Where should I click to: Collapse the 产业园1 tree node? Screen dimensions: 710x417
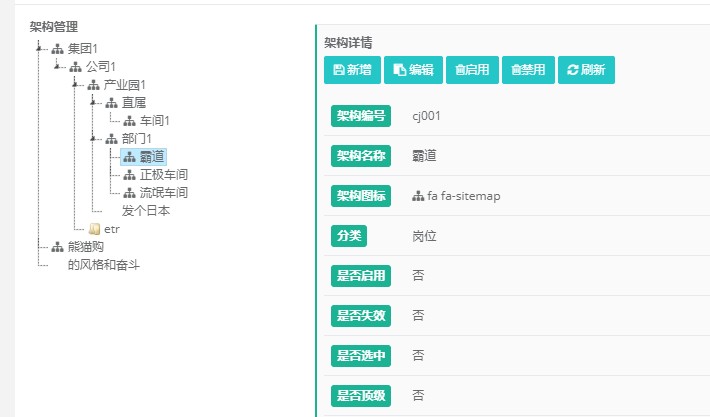(75, 84)
